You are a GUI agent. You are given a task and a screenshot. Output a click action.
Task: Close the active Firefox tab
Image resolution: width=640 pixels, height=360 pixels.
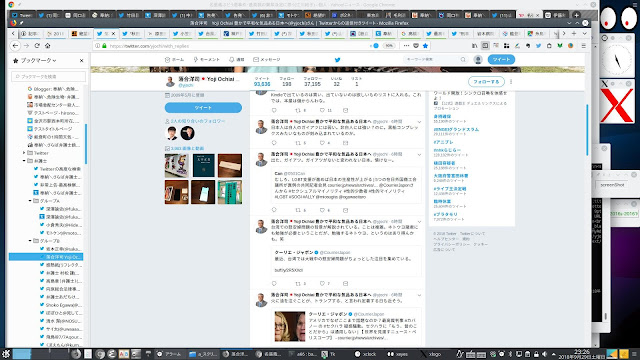click(x=113, y=33)
